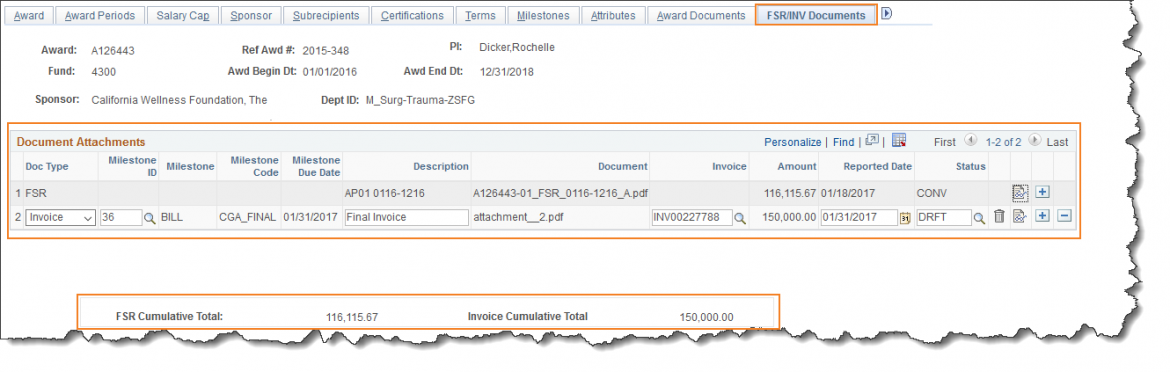Open Doc Type dropdown showing Invoice

pos(60,217)
